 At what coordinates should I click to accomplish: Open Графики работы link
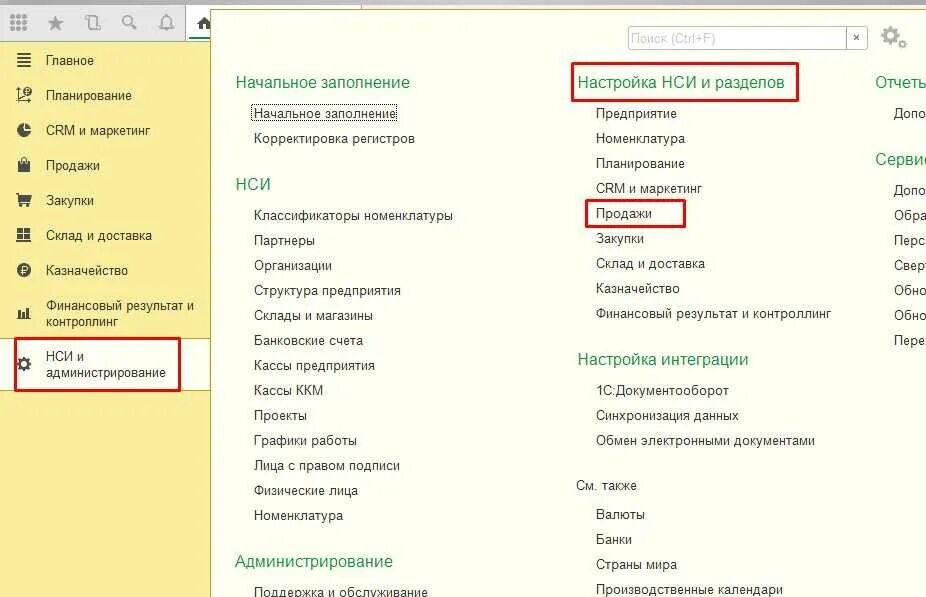click(305, 441)
